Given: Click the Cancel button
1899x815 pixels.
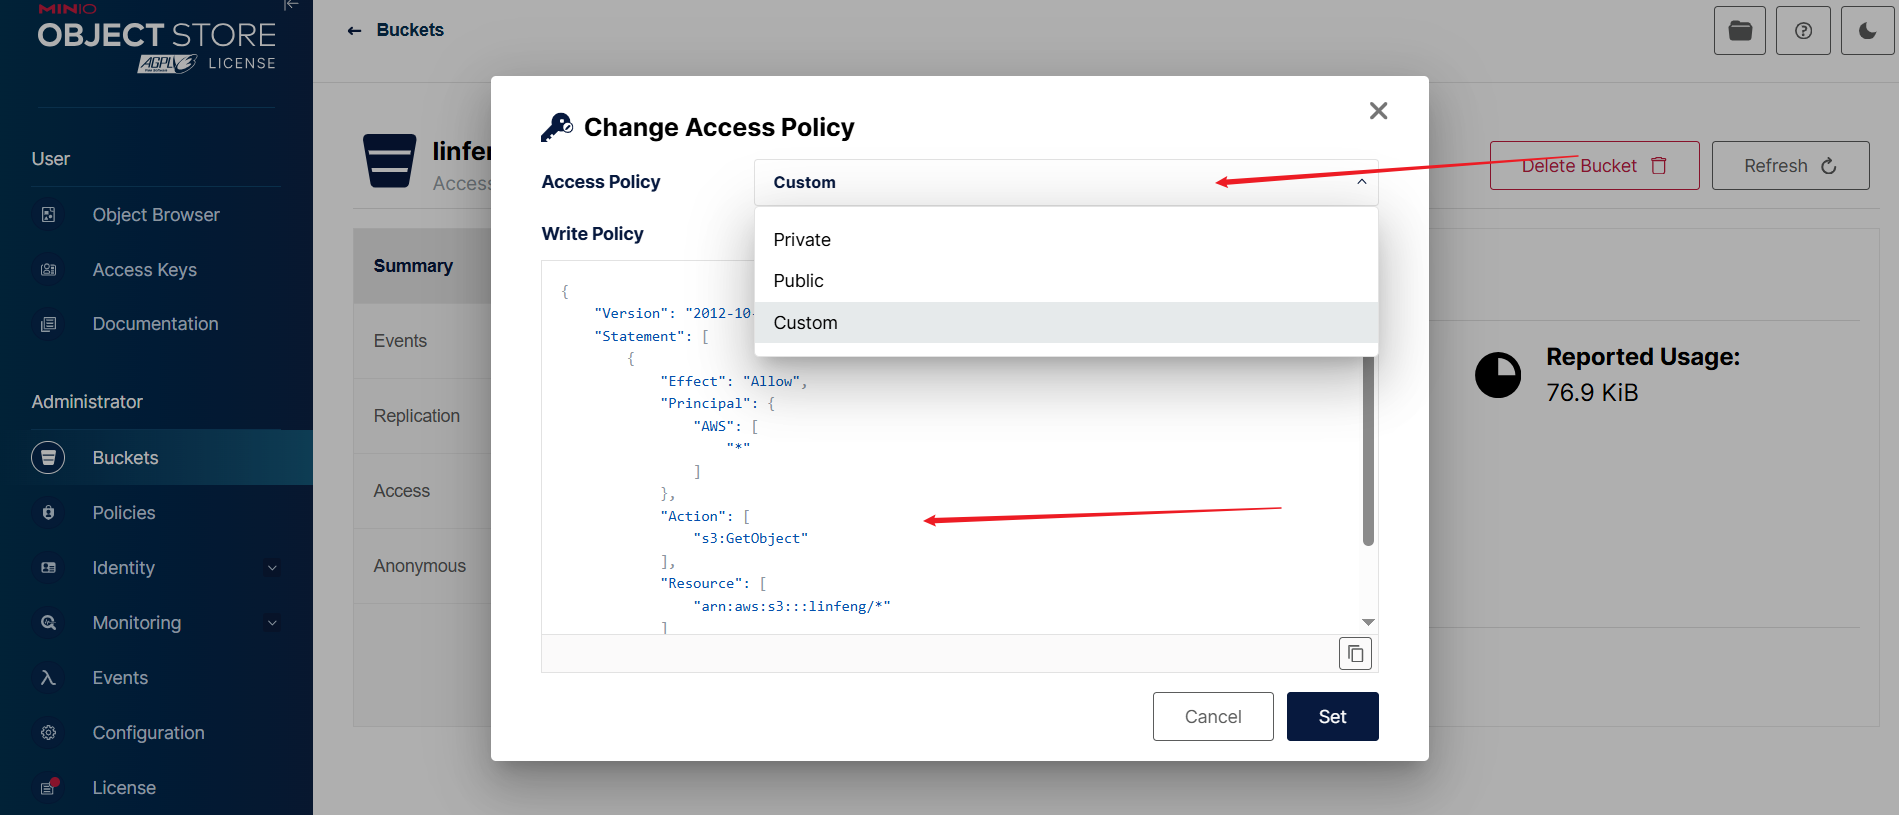Looking at the screenshot, I should (1212, 717).
